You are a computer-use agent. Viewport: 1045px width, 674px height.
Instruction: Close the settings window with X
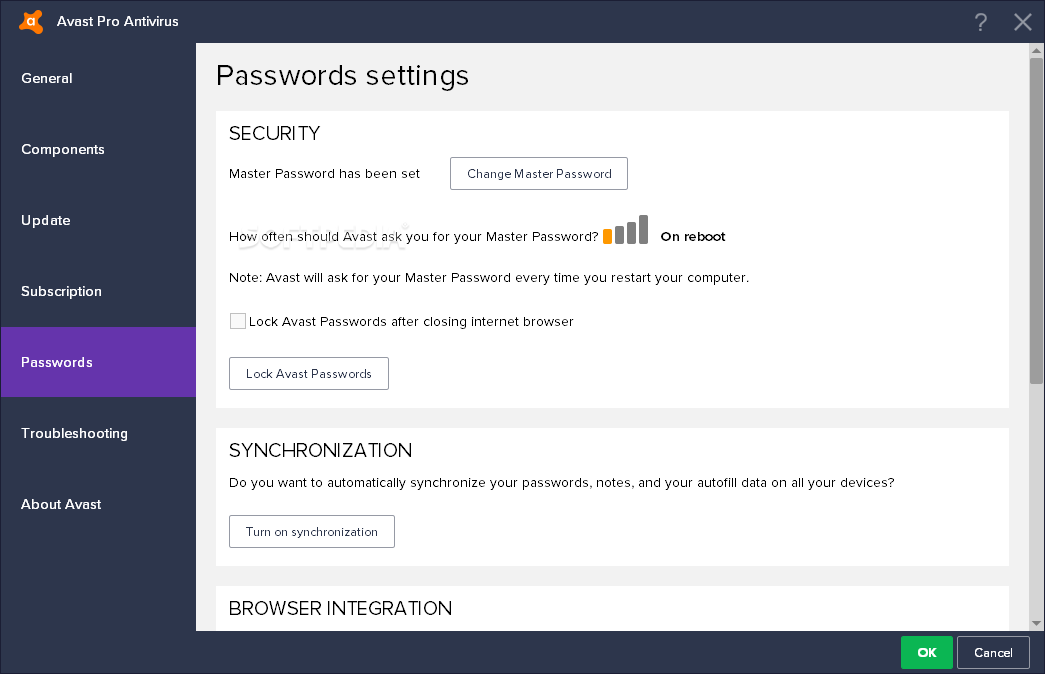click(1022, 22)
